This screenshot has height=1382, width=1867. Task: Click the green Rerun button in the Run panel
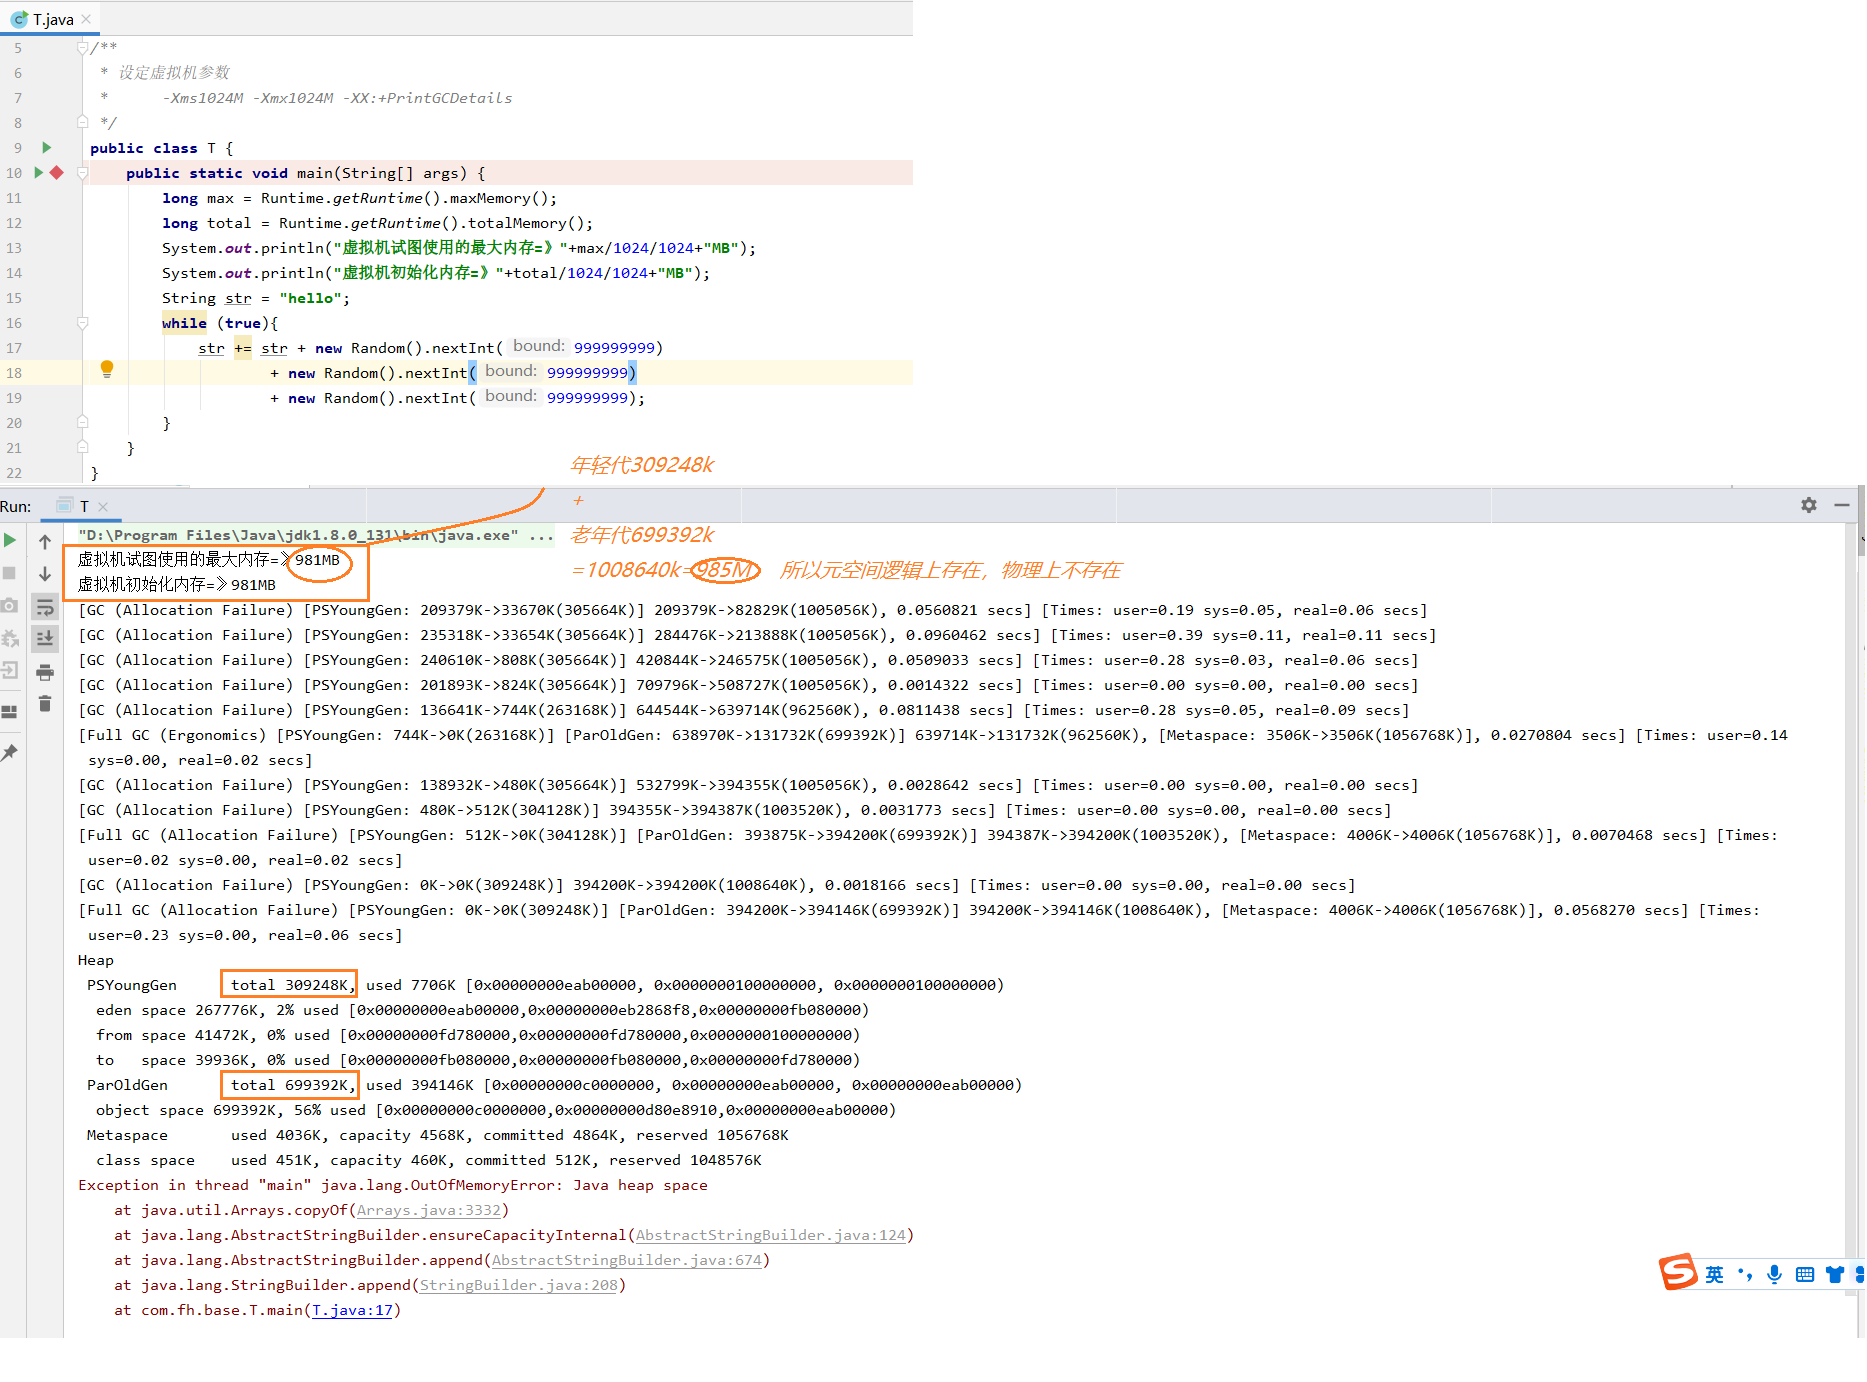click(x=10, y=540)
